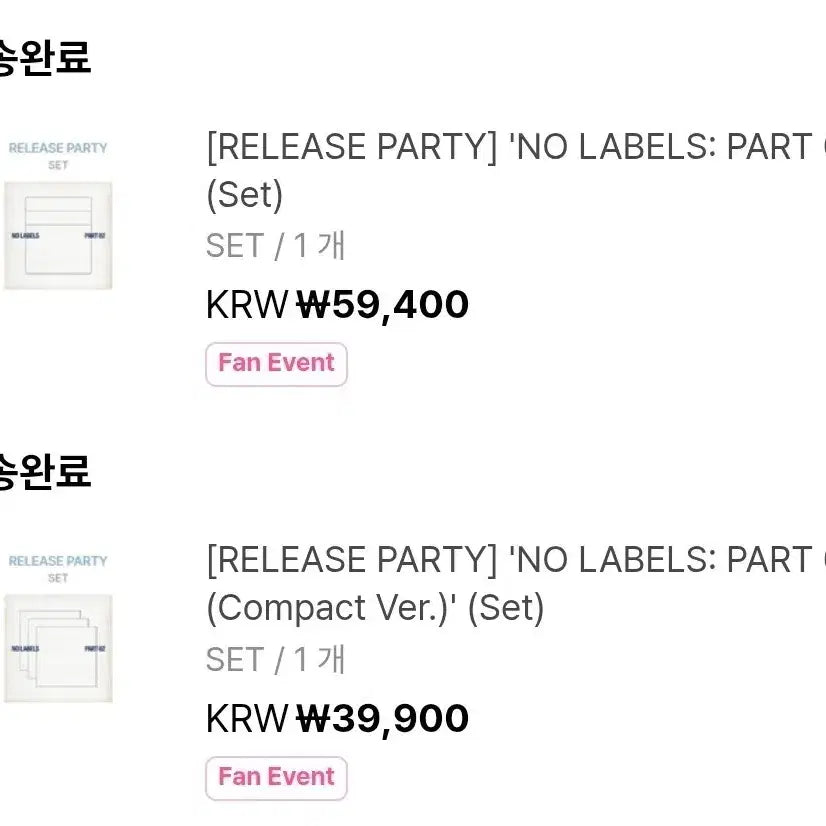Click the Fan Event badge under ₩39,900
826x826 pixels.
(x=277, y=778)
